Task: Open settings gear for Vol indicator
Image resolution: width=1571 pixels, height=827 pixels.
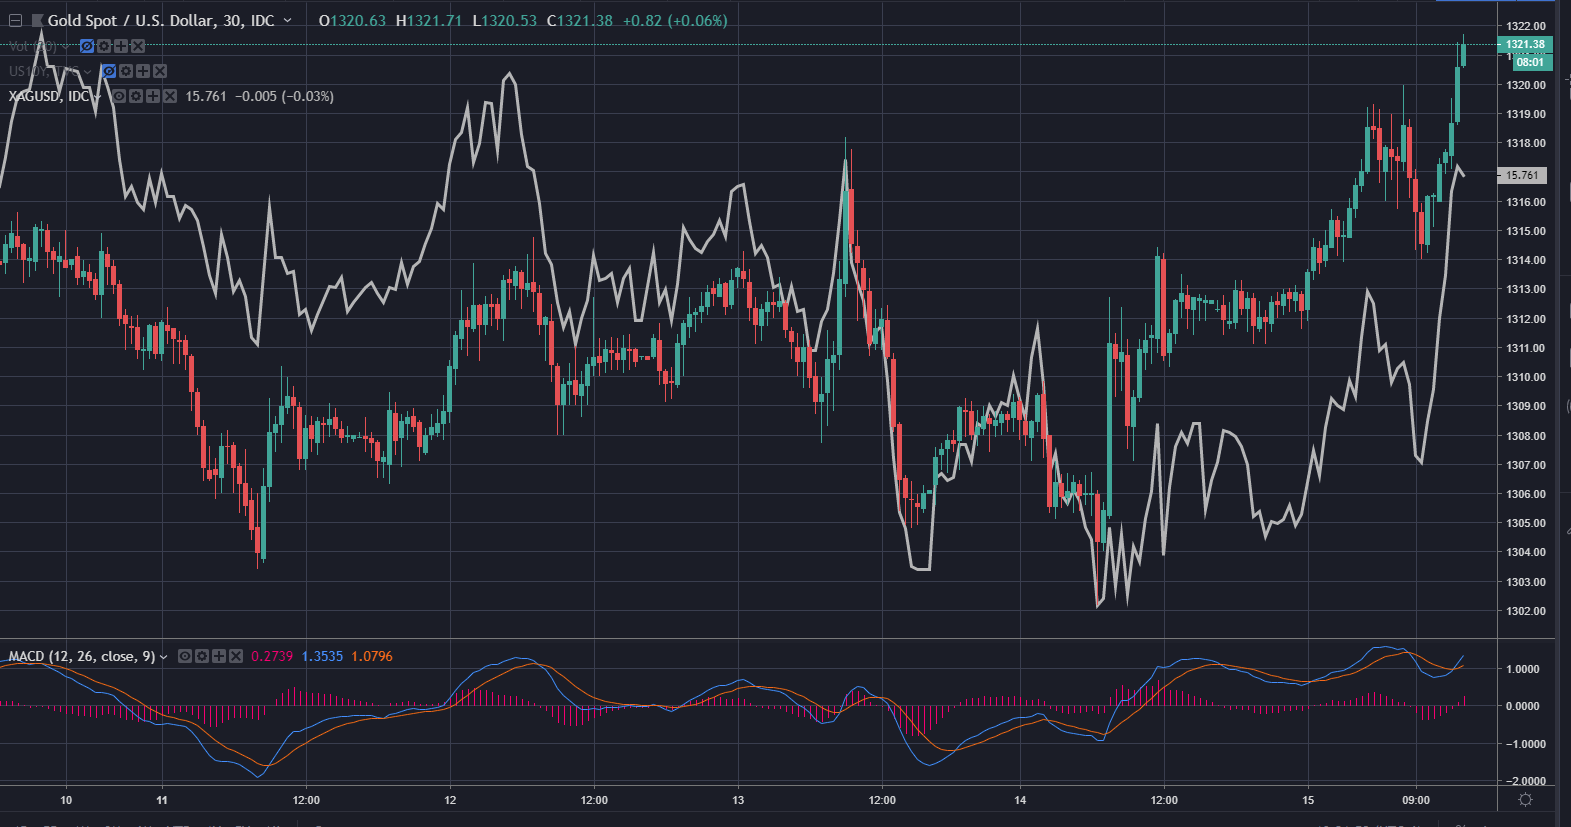Action: (x=104, y=46)
